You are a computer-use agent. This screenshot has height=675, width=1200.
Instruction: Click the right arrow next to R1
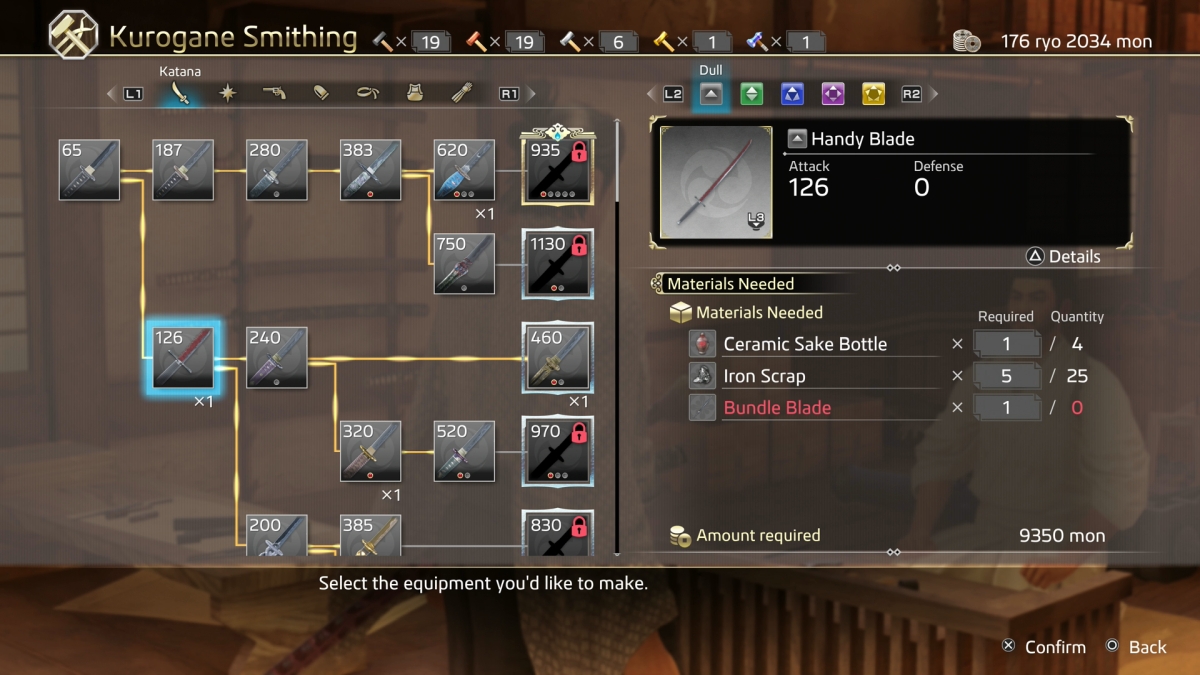tap(531, 94)
